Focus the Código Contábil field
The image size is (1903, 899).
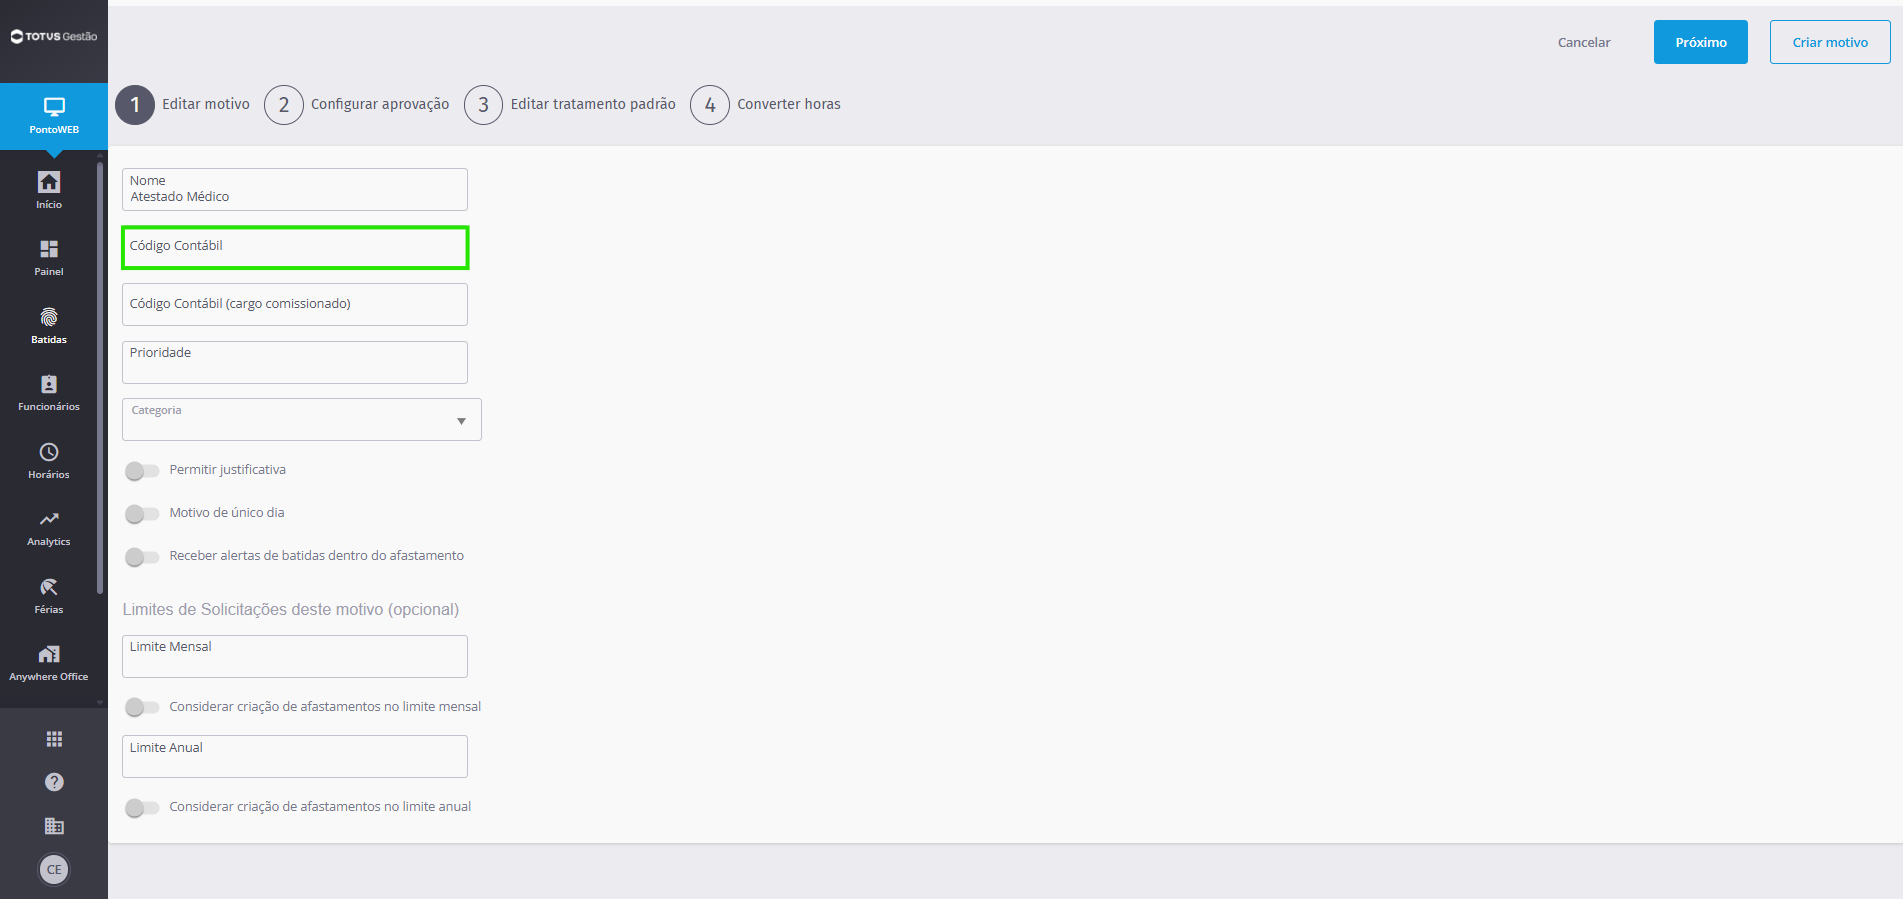point(295,247)
